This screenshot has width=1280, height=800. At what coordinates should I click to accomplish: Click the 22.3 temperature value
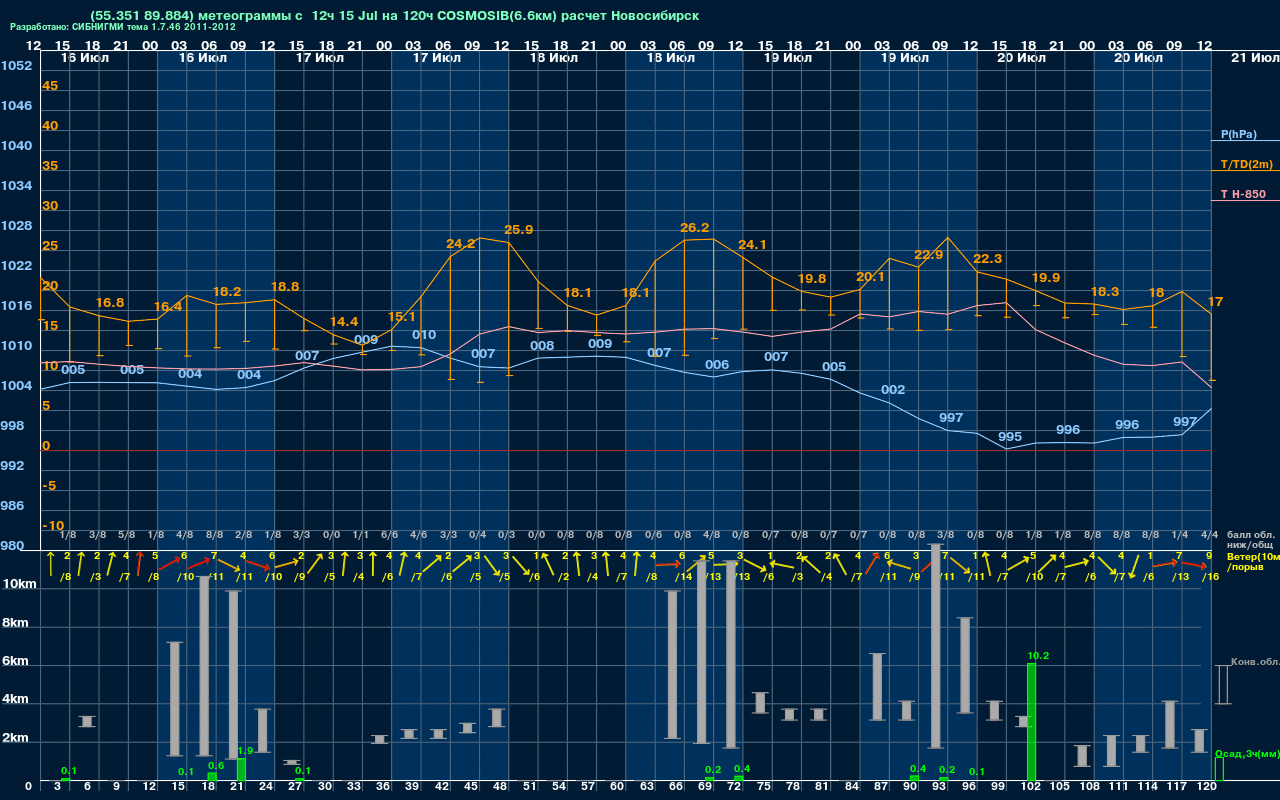[x=987, y=259]
